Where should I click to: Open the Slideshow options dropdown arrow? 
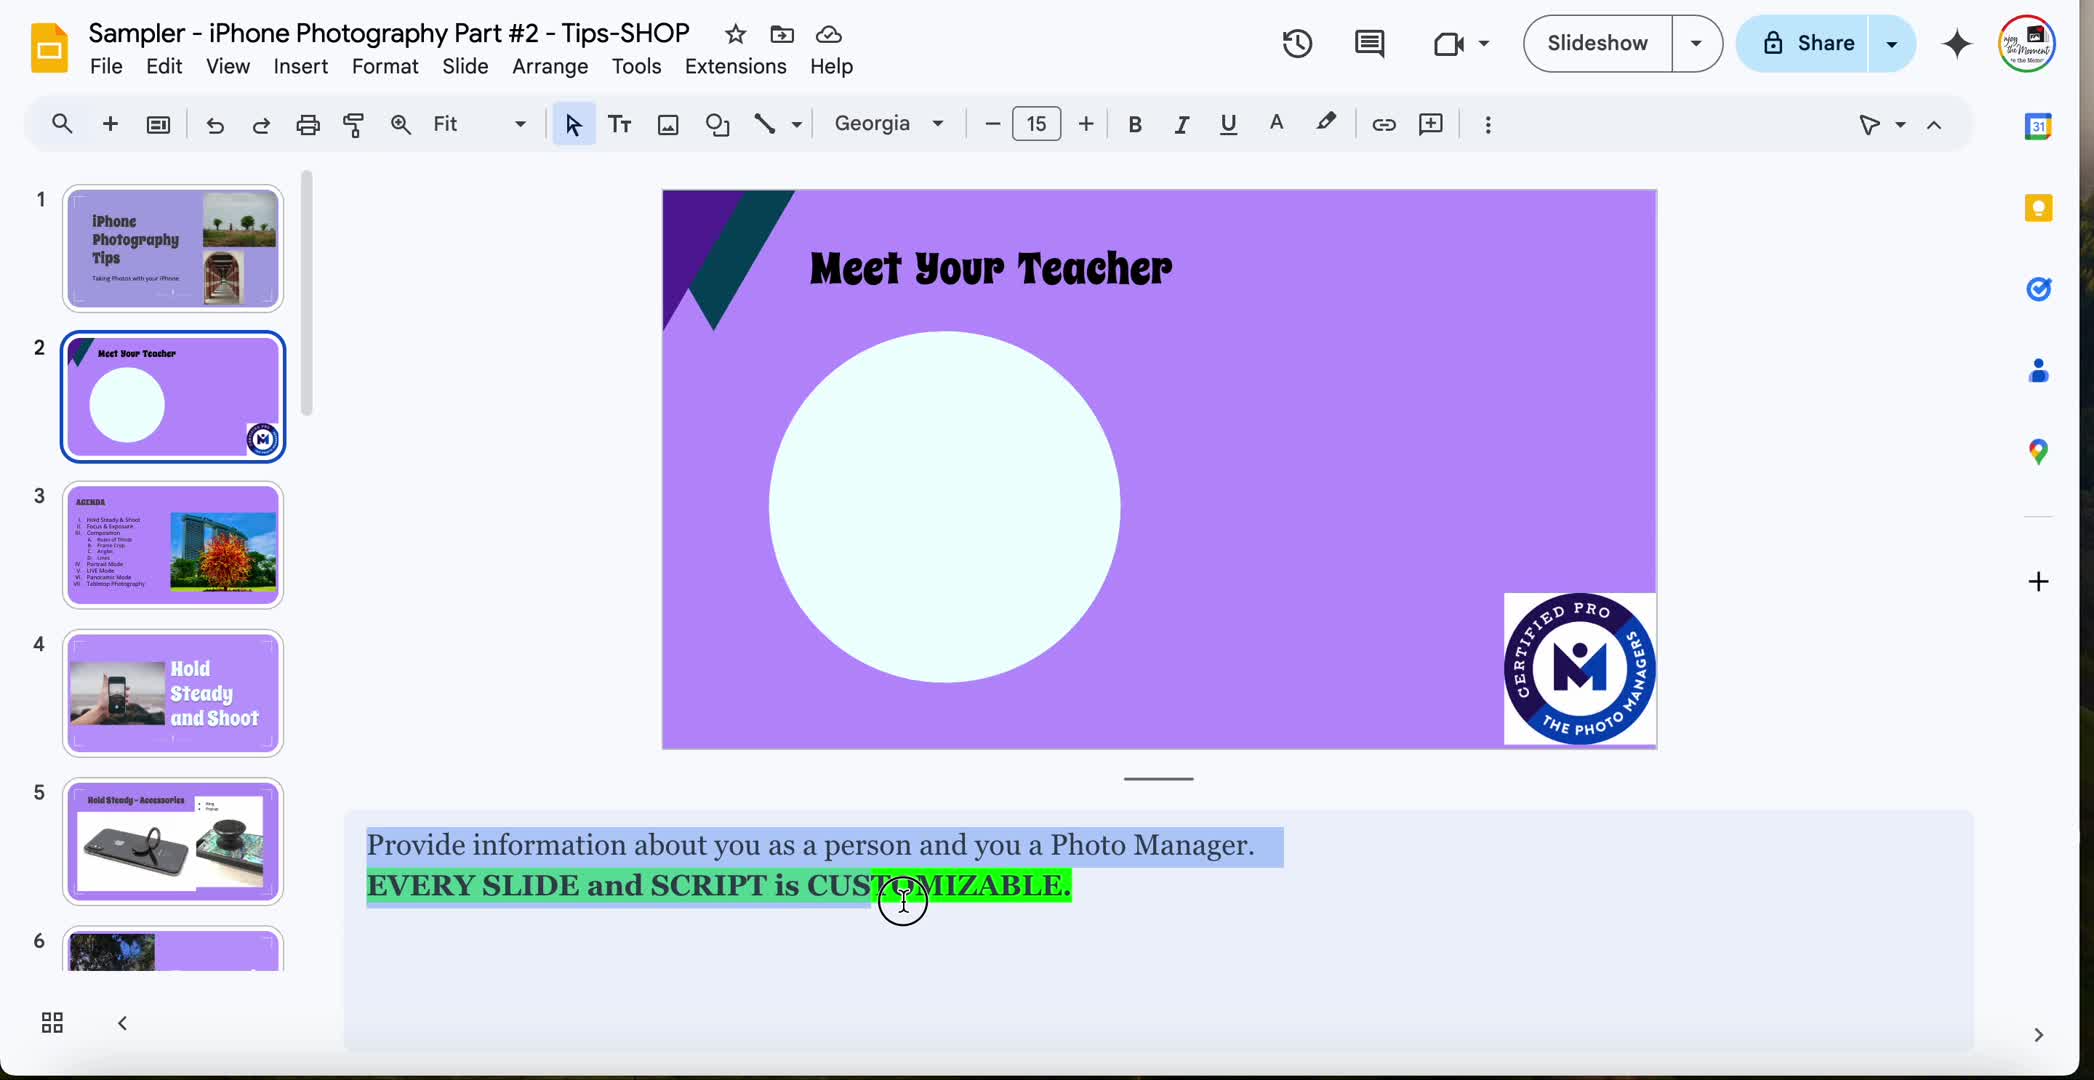1696,43
